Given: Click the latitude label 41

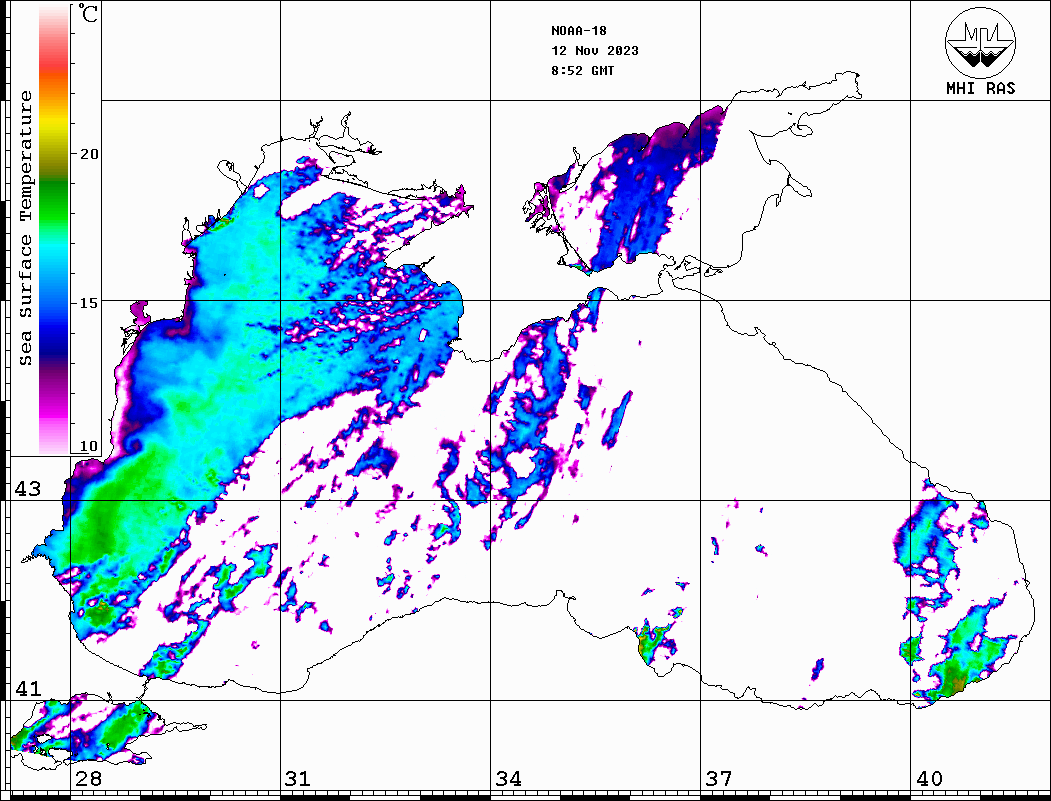Looking at the screenshot, I should tap(28, 689).
